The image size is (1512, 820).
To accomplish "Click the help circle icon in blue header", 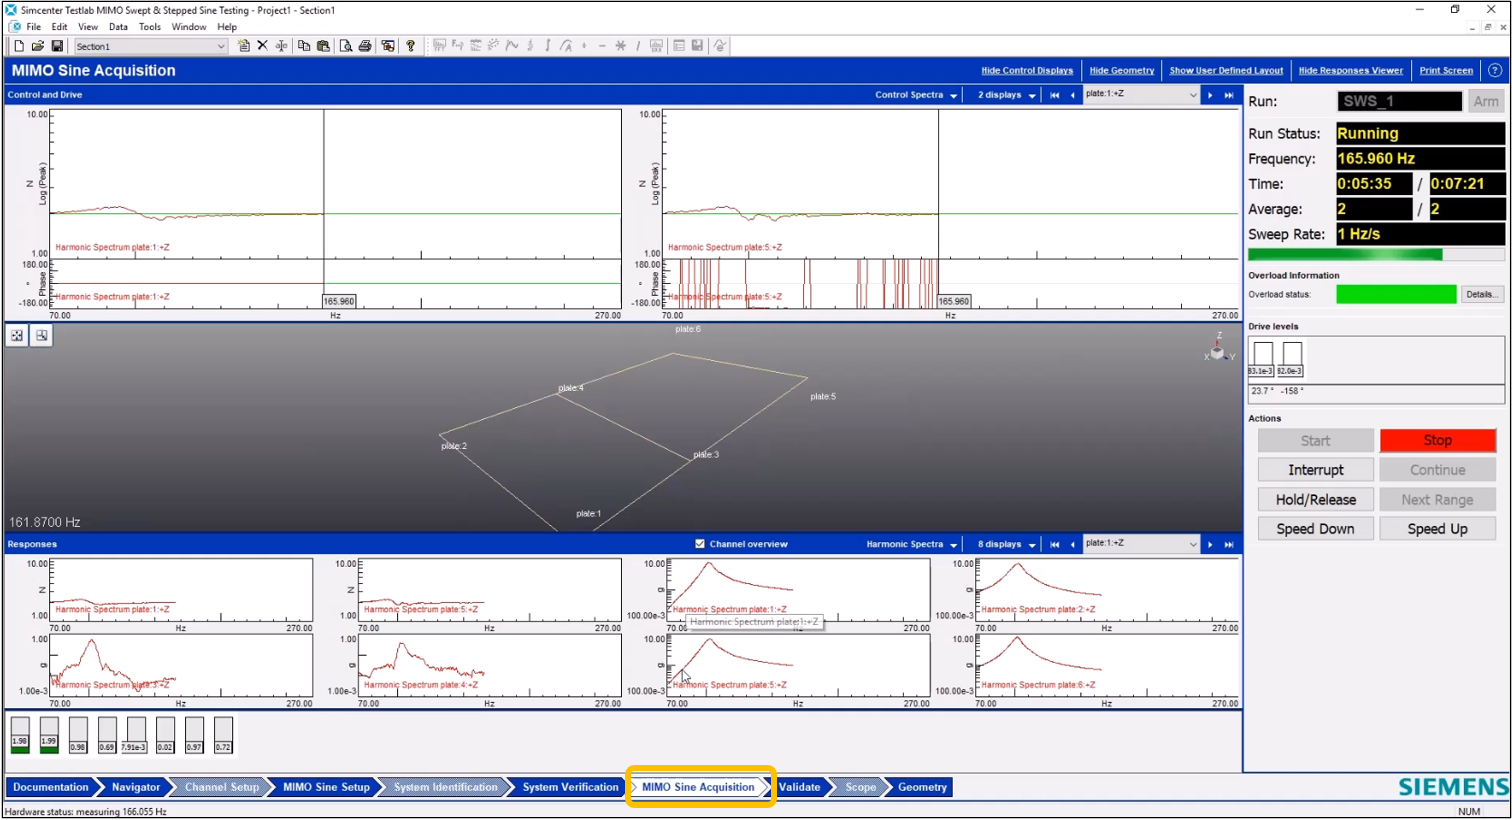I will [x=1495, y=70].
